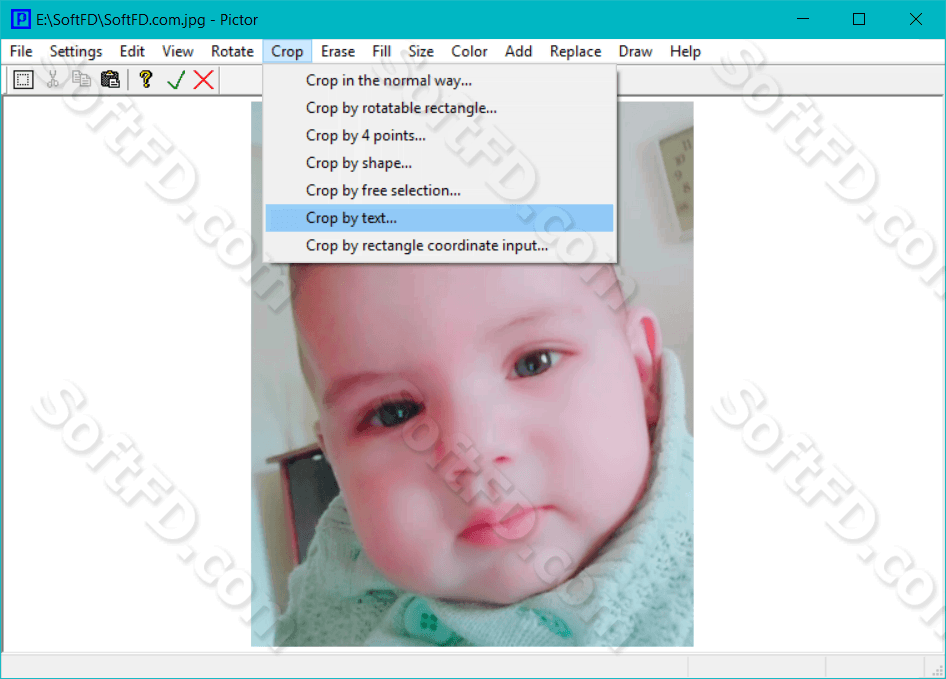The height and width of the screenshot is (679, 946).
Task: Open the Replace menu
Action: click(576, 51)
